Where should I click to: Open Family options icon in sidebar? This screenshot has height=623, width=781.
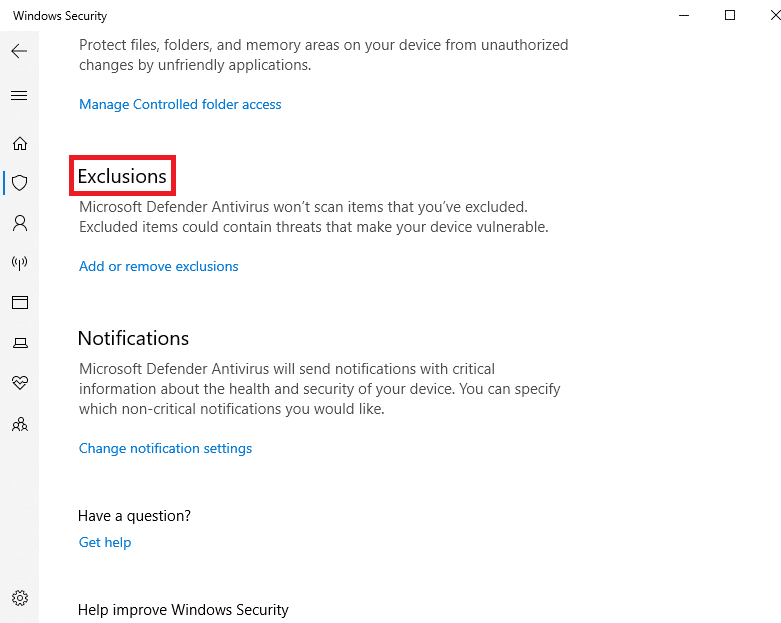pyautogui.click(x=20, y=424)
